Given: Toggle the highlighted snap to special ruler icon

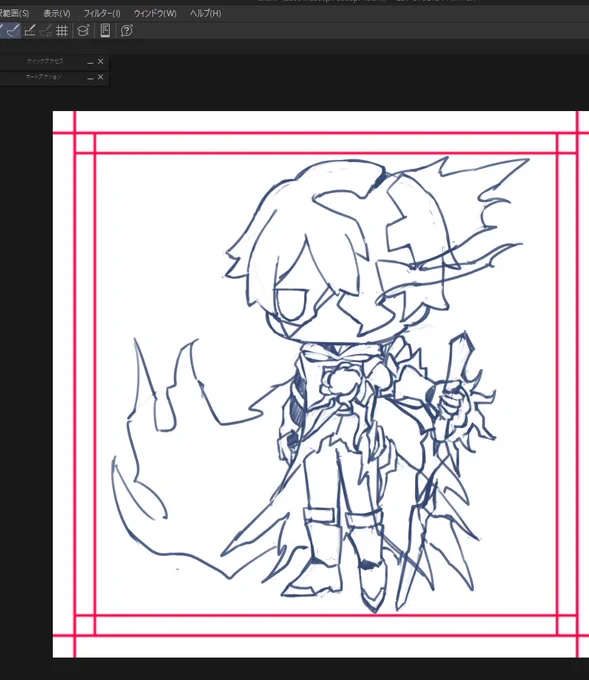Looking at the screenshot, I should (13, 30).
